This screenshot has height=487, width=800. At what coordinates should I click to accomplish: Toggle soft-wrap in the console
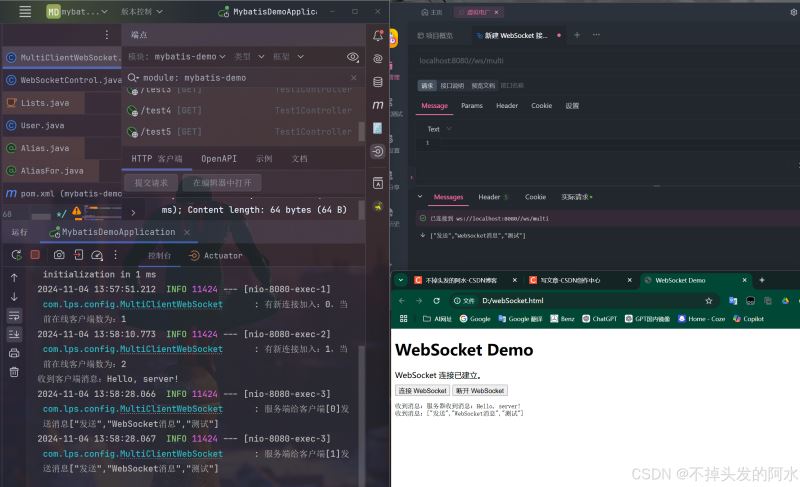tap(14, 316)
